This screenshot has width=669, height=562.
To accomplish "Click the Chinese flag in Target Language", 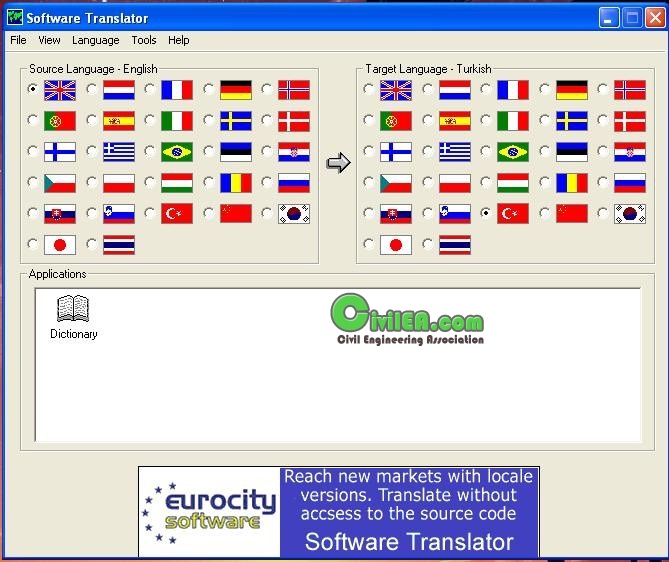I will tap(572, 214).
